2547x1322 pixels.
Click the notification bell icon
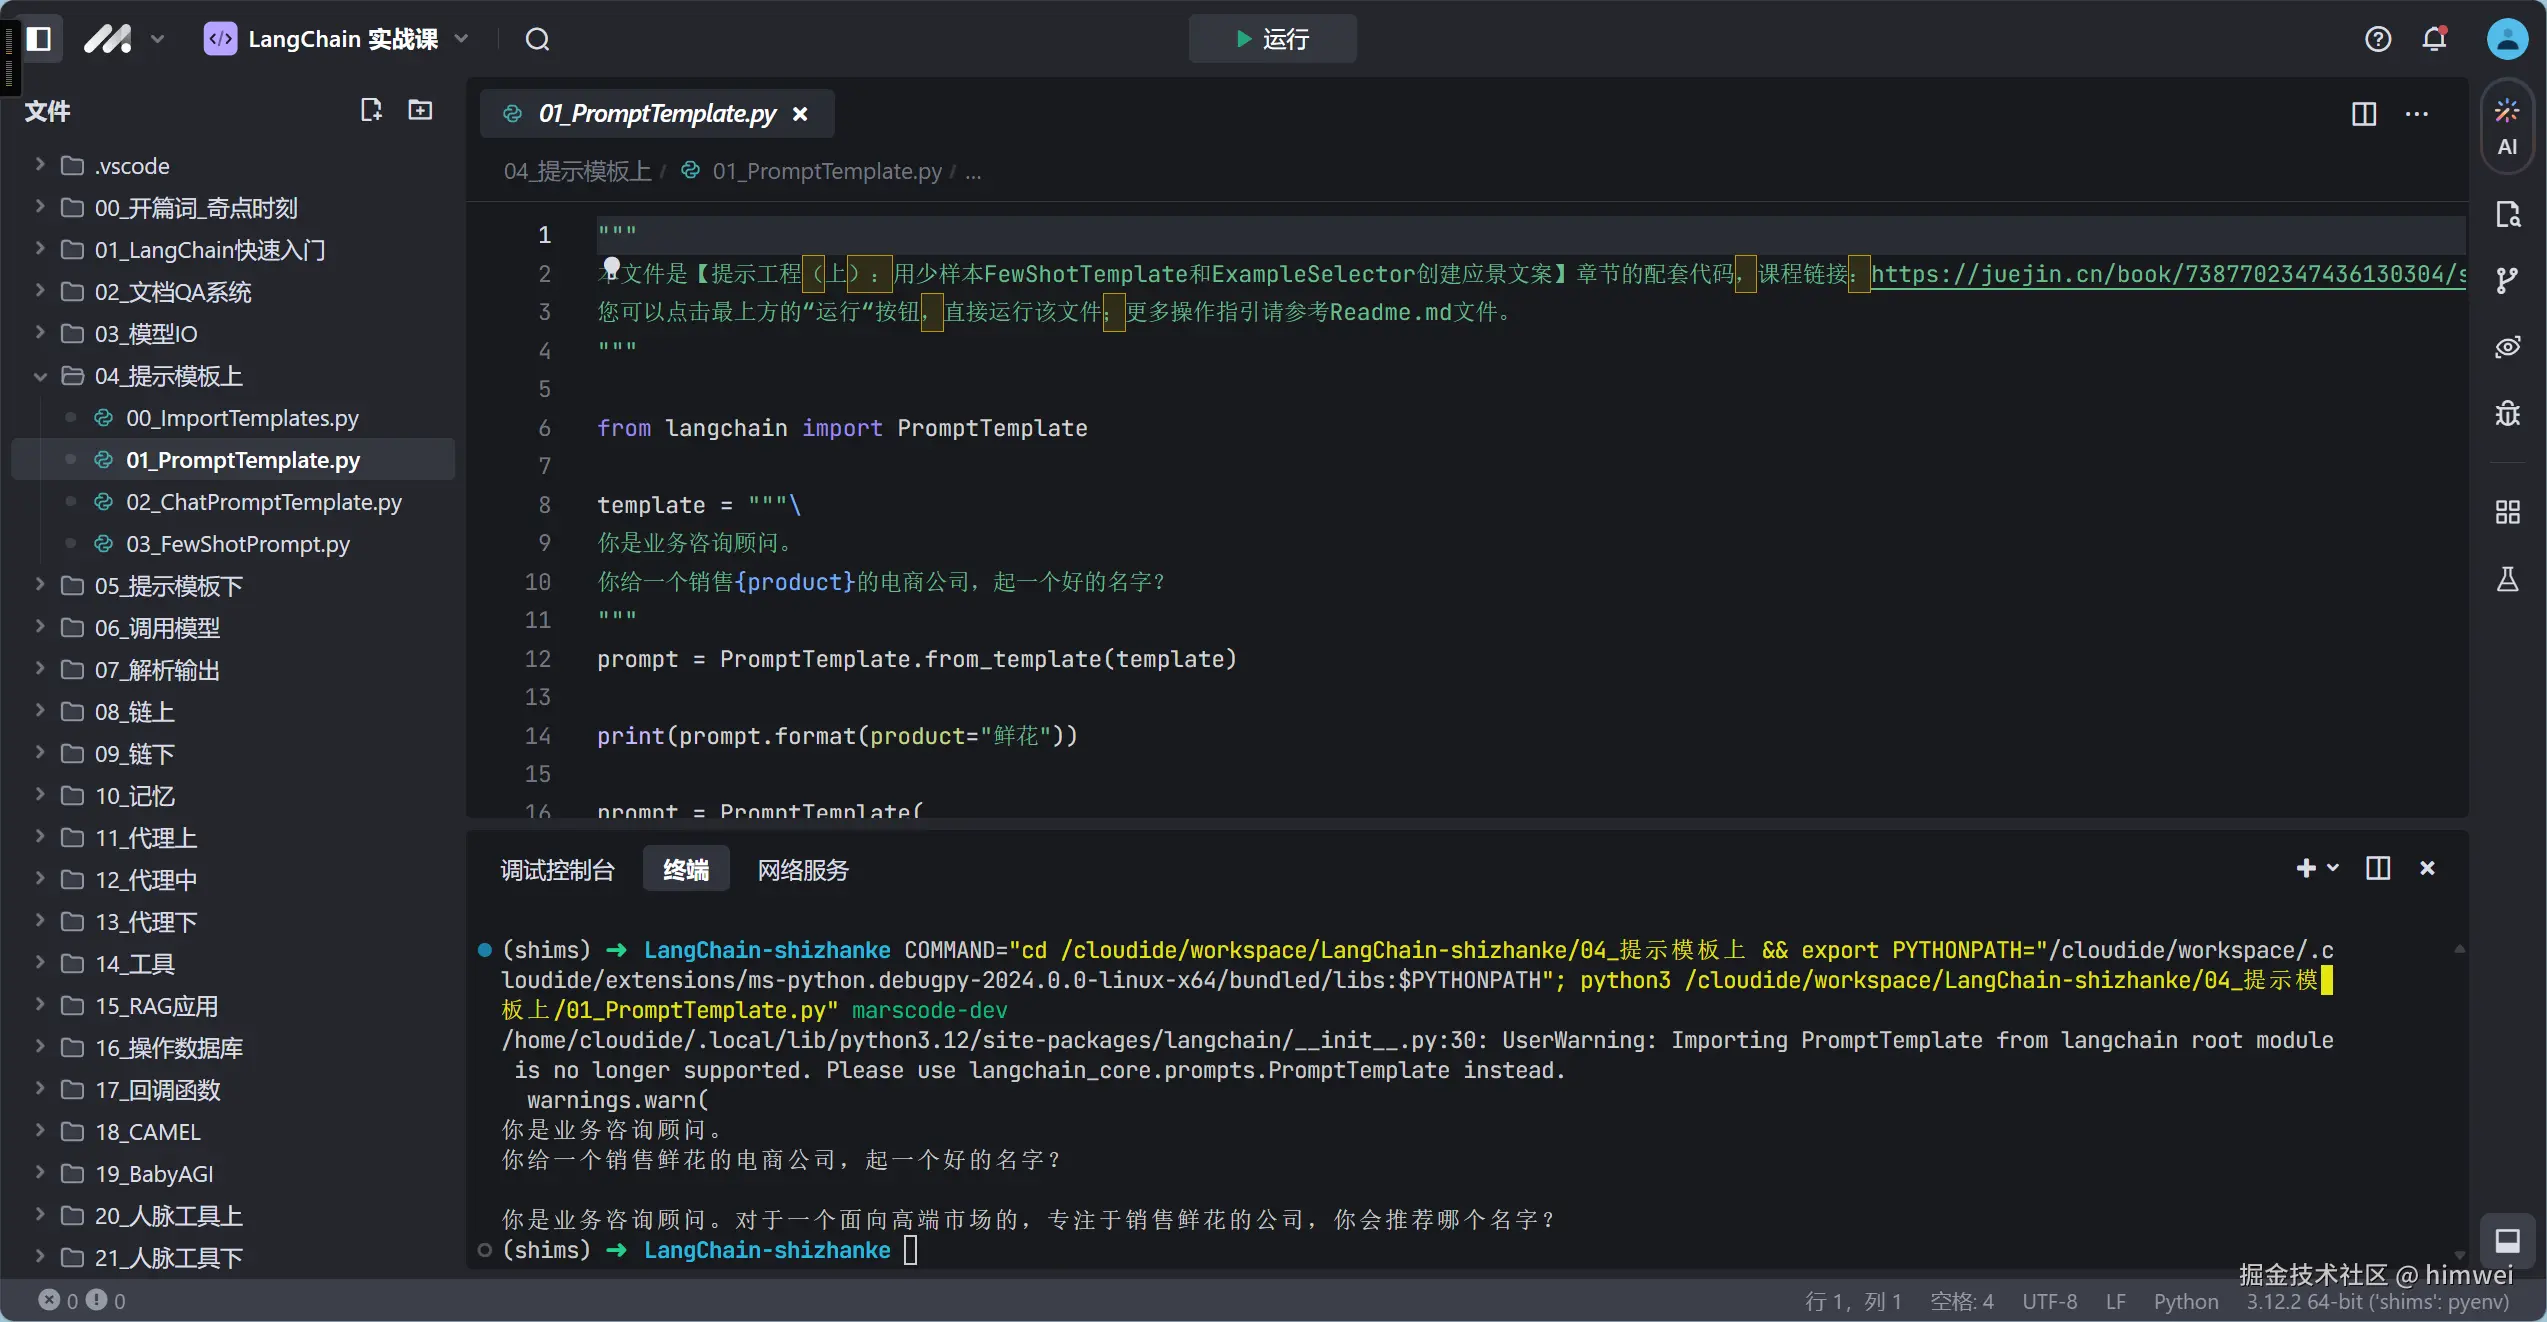(2434, 39)
